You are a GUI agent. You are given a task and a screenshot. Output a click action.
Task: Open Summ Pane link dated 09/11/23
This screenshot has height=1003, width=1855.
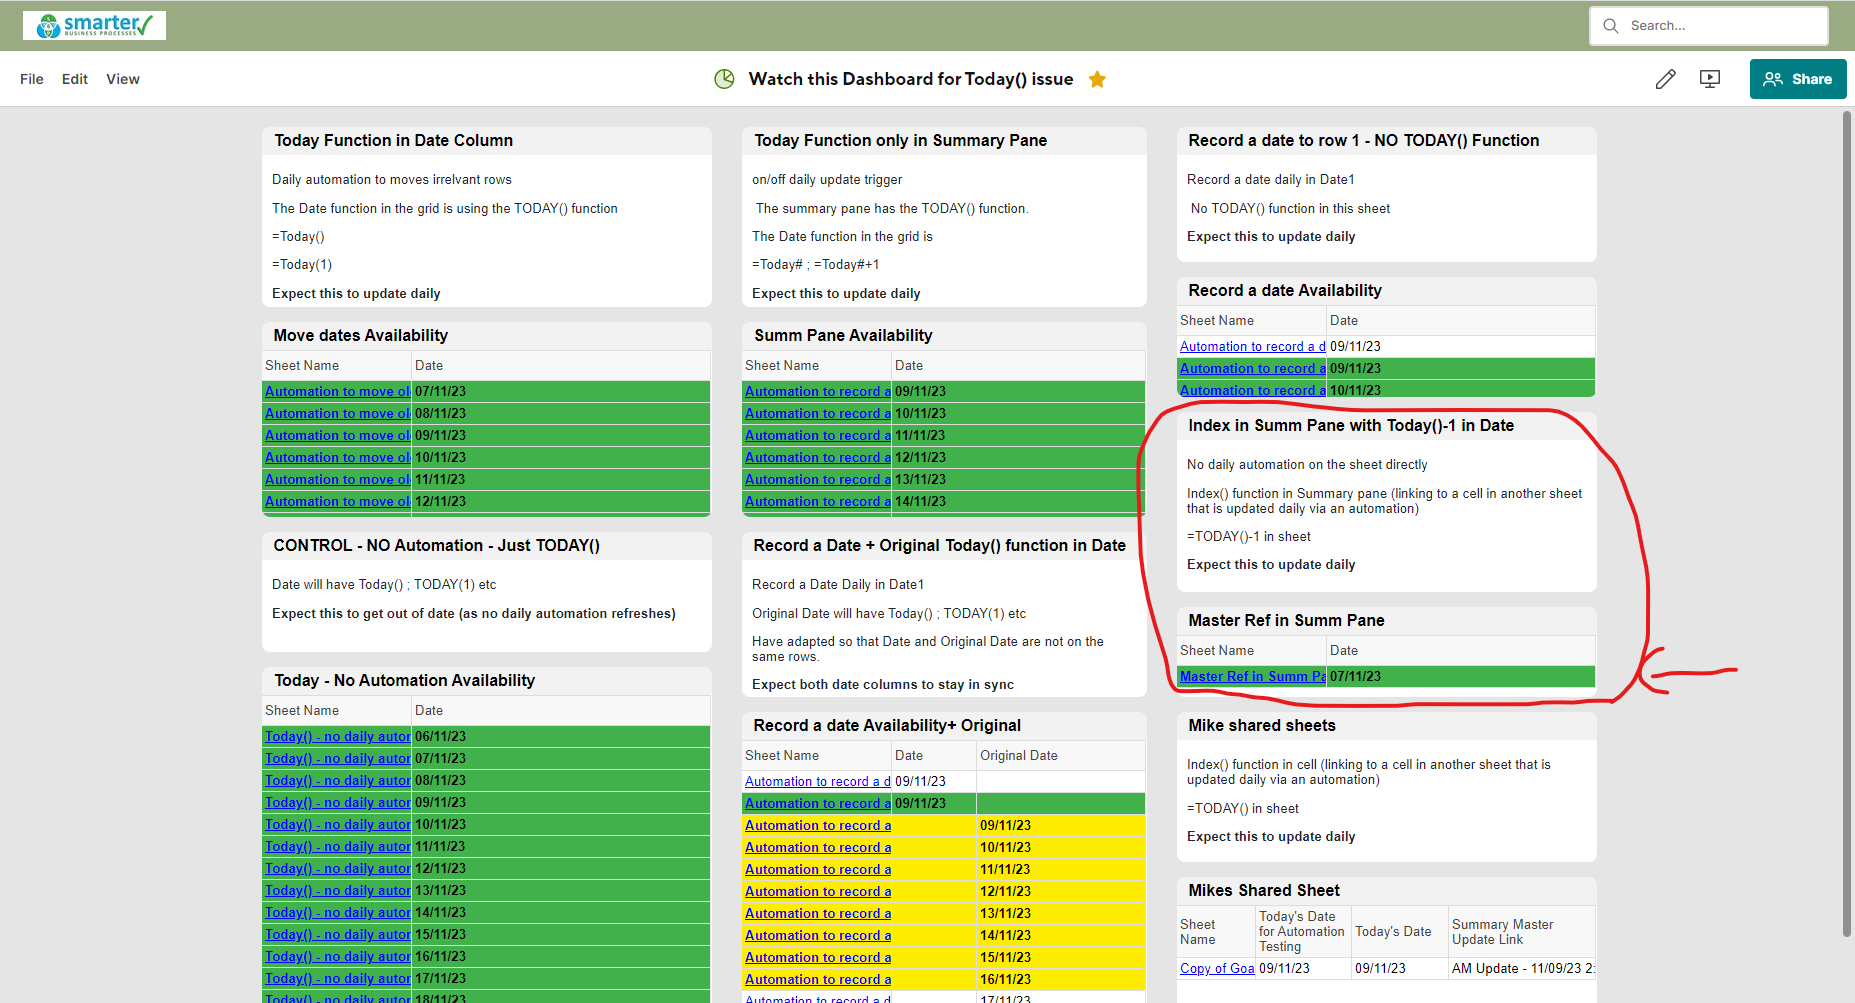point(817,392)
